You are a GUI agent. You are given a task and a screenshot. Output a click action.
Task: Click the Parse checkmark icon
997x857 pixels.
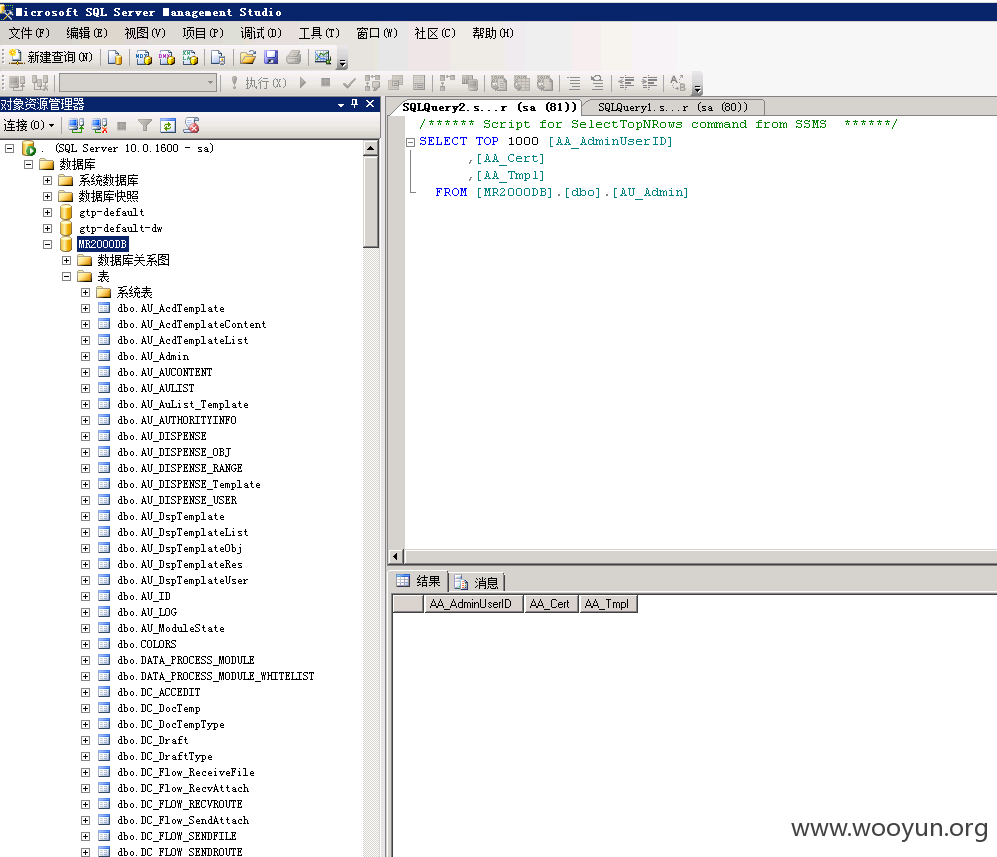coord(348,83)
